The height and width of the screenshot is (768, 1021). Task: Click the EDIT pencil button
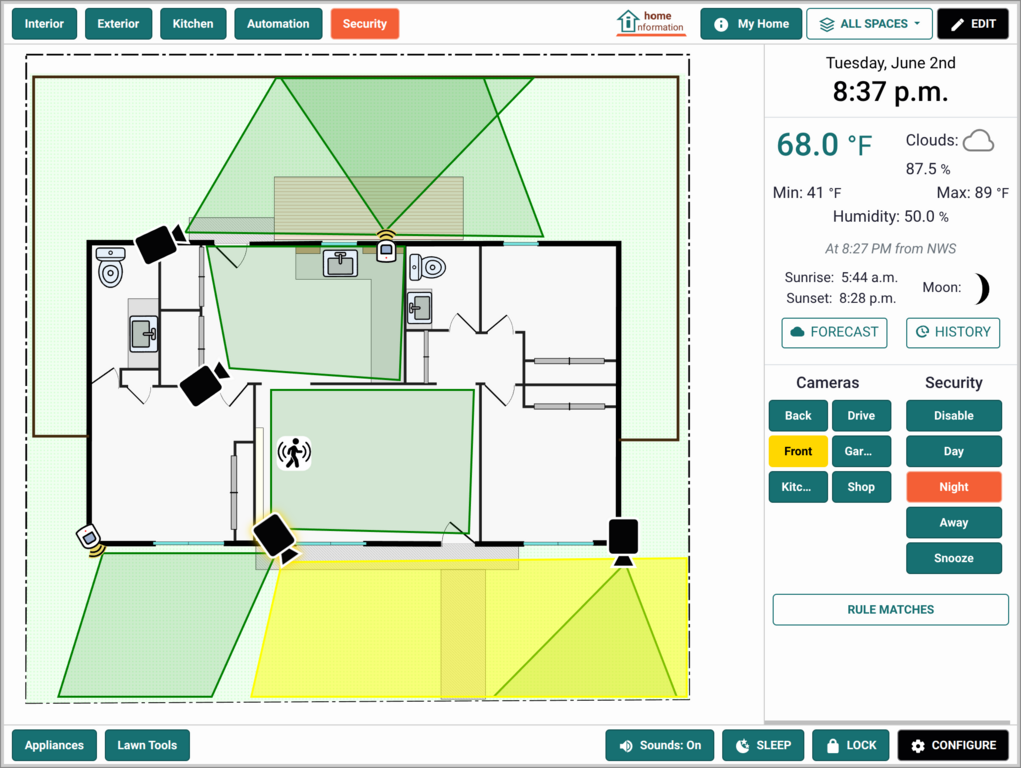(x=973, y=24)
